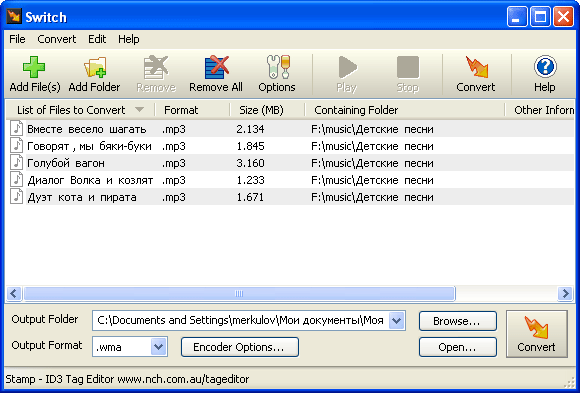
Task: Click music note icon of Вместе весело шагать
Action: point(16,128)
